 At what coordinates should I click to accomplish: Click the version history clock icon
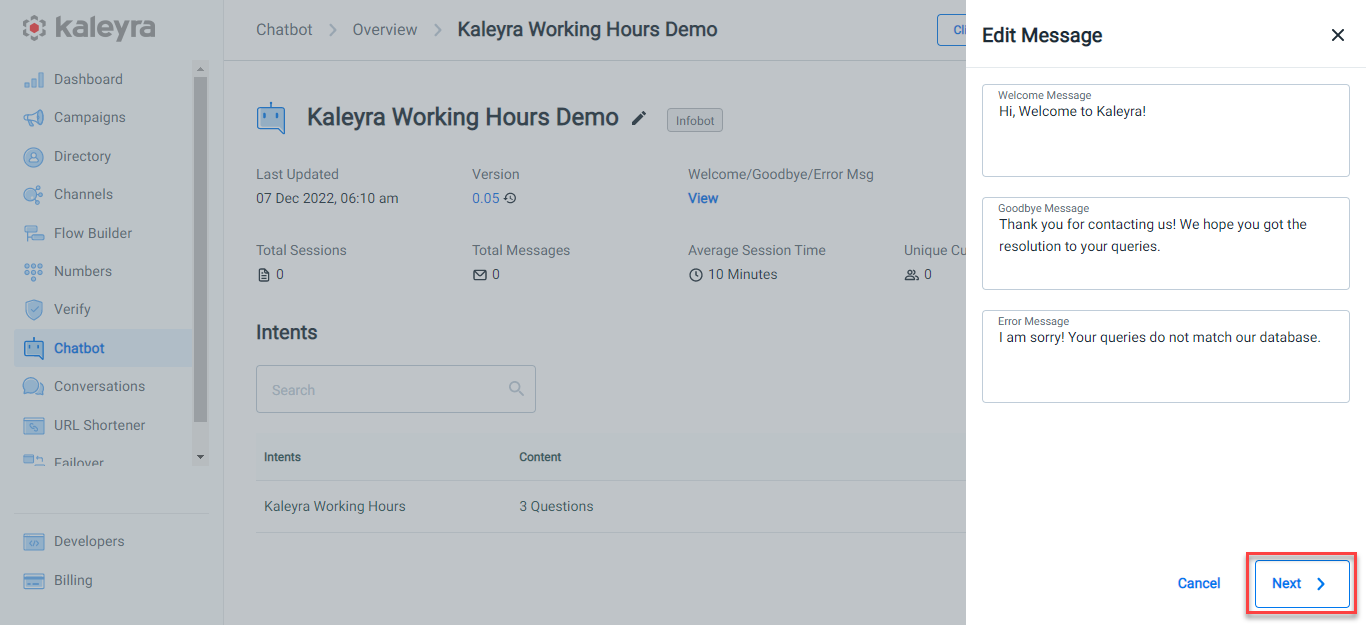[x=510, y=198]
